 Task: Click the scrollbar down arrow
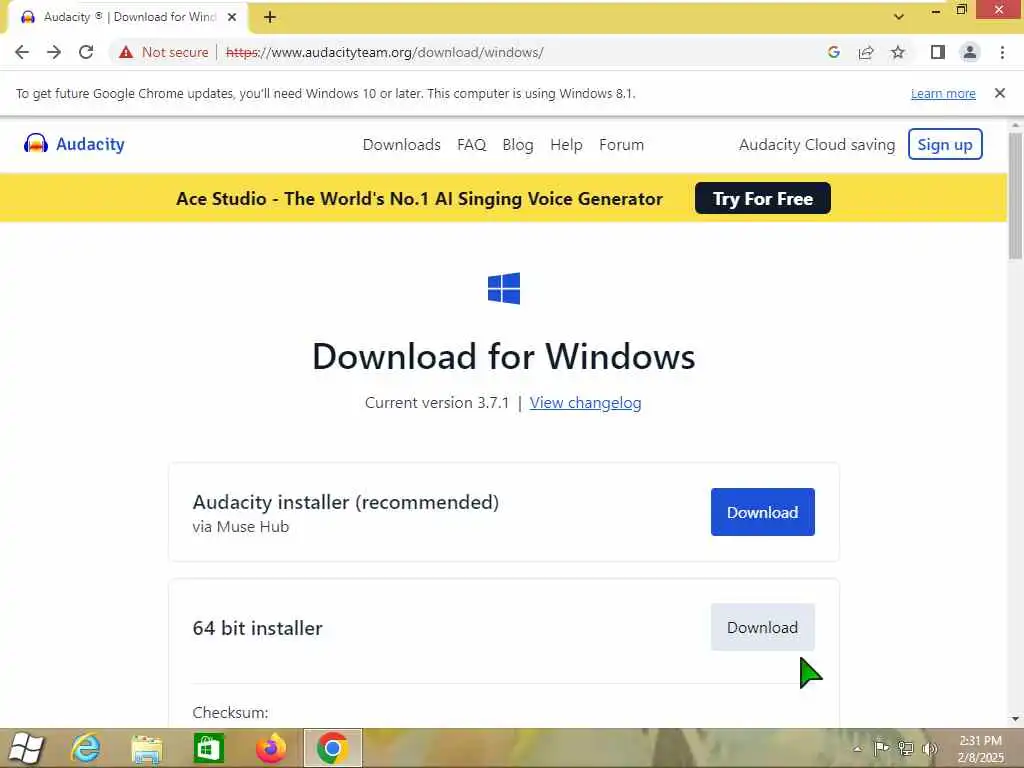click(1015, 719)
